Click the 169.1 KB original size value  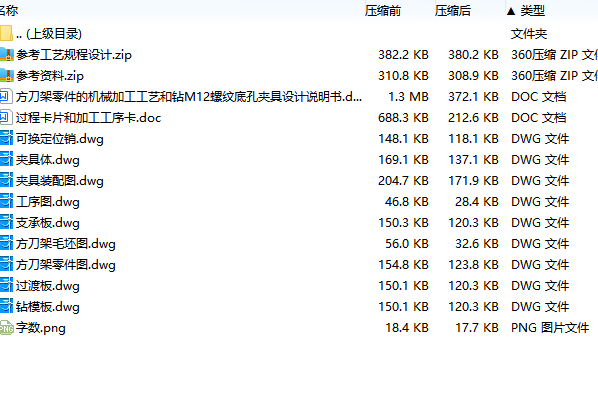[403, 160]
